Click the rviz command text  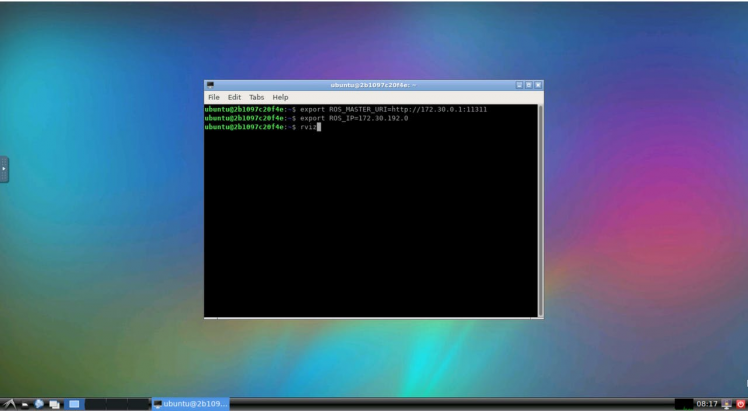click(x=308, y=127)
